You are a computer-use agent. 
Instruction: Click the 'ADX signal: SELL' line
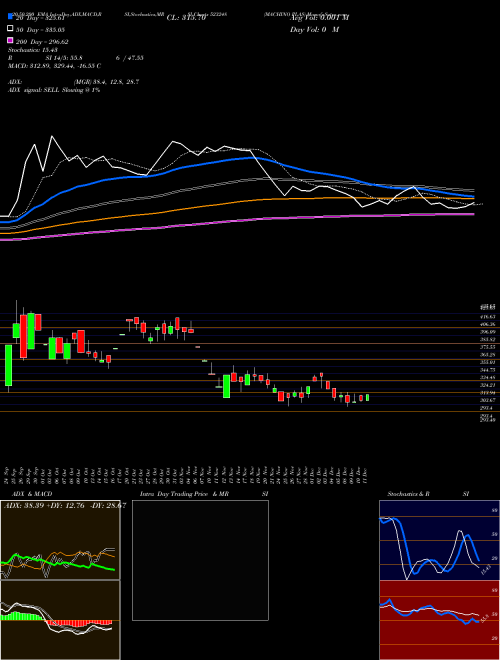pos(54,90)
